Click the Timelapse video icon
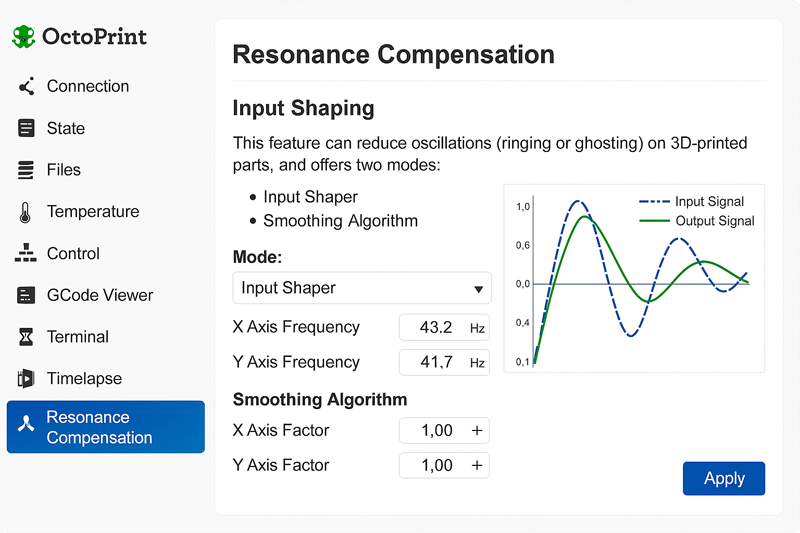The height and width of the screenshot is (533, 800). pos(26,378)
